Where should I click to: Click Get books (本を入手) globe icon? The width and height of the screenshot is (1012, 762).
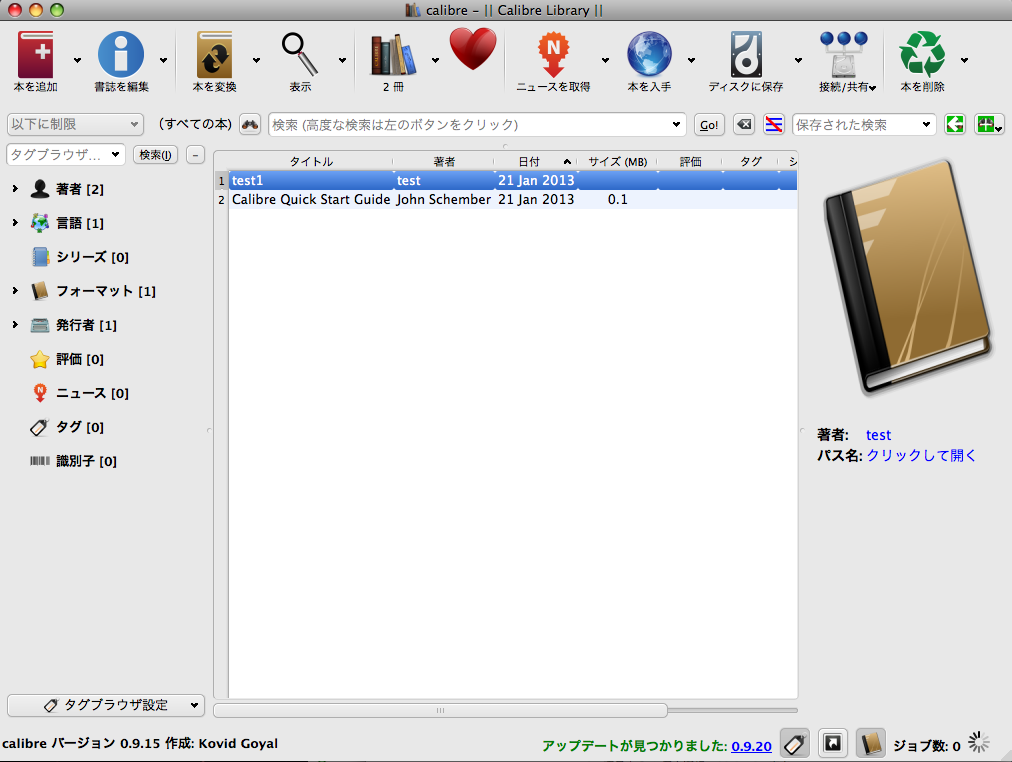tap(649, 55)
